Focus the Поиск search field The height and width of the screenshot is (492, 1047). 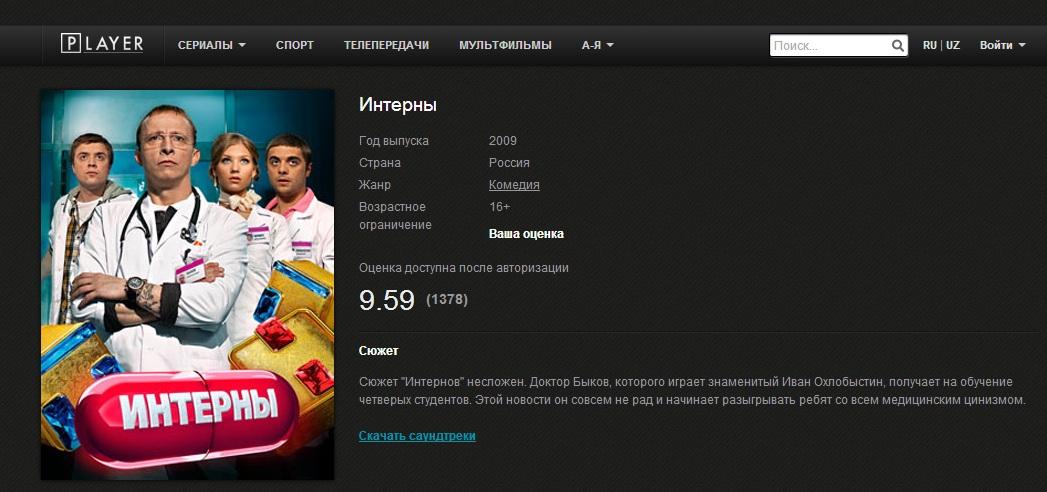click(x=839, y=45)
